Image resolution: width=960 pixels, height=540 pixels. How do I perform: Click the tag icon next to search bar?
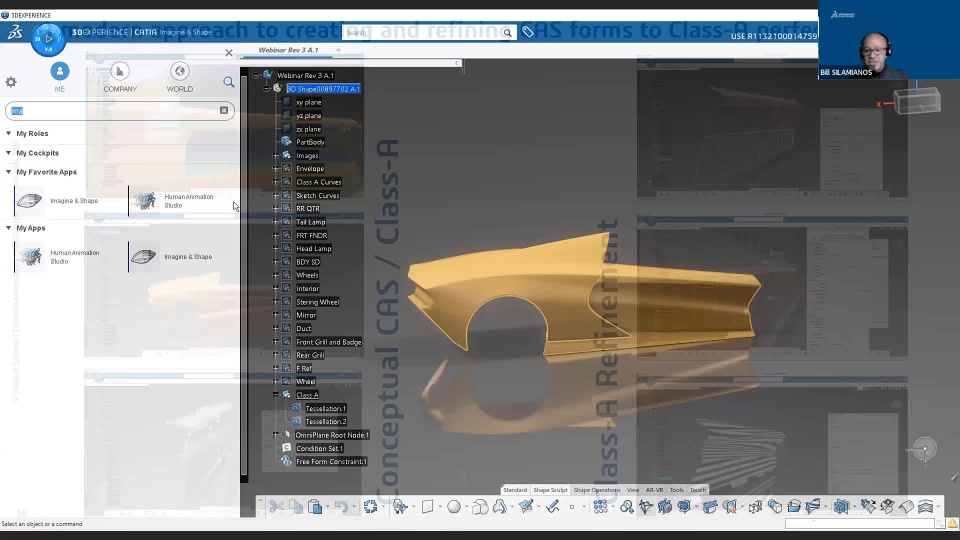pyautogui.click(x=528, y=32)
